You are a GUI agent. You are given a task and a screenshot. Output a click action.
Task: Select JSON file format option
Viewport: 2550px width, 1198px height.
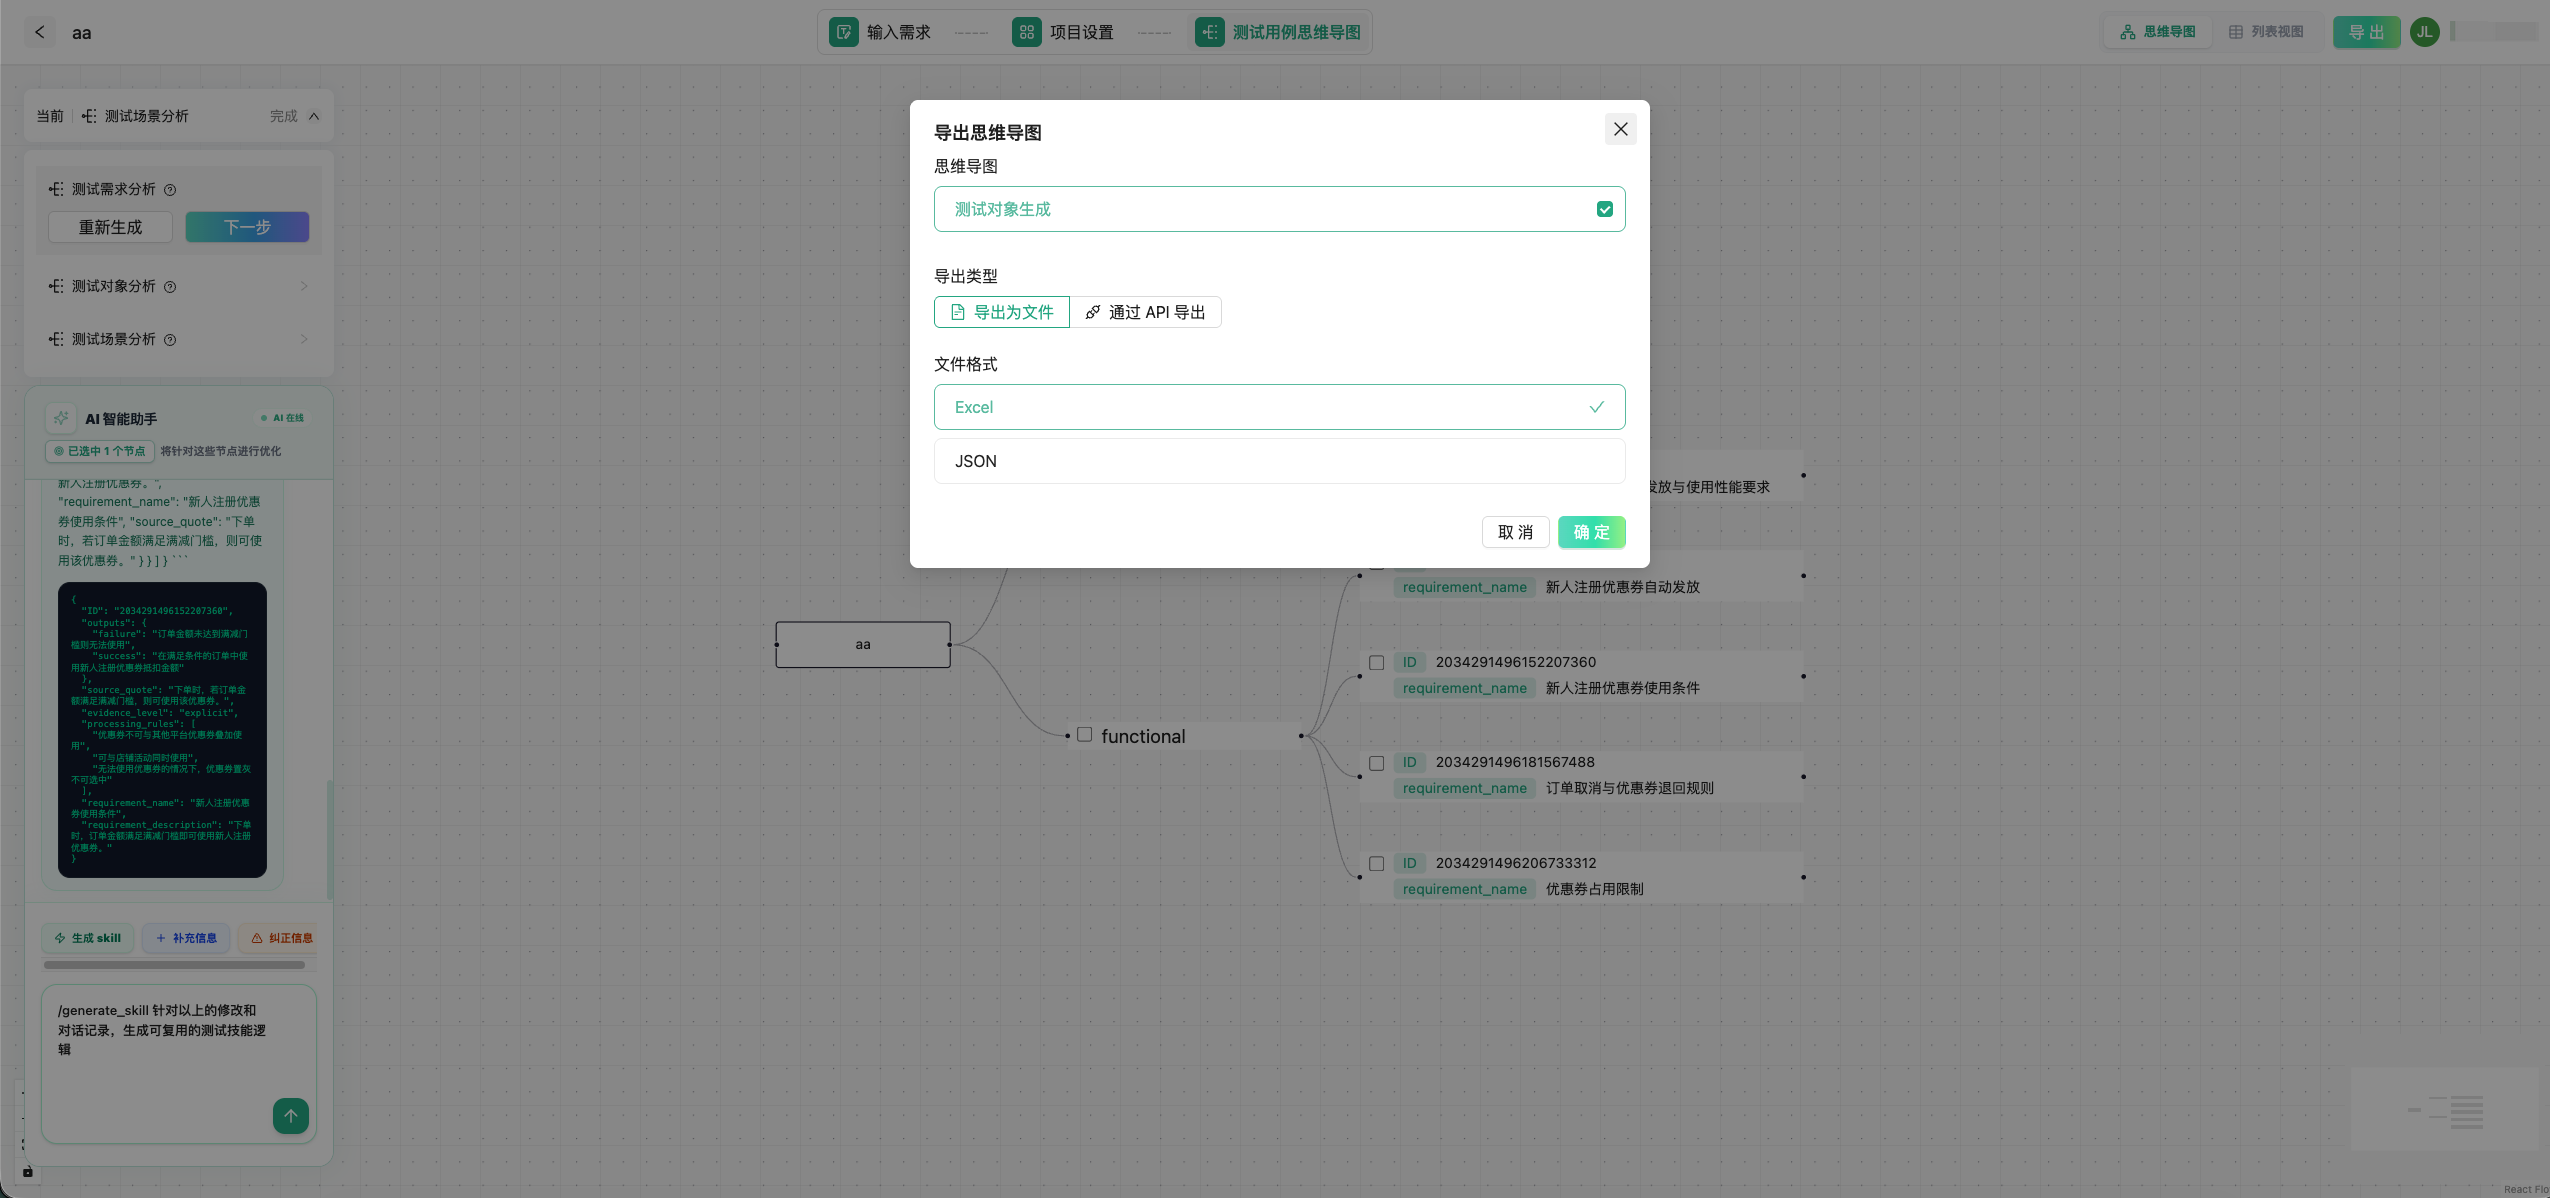(x=1279, y=461)
